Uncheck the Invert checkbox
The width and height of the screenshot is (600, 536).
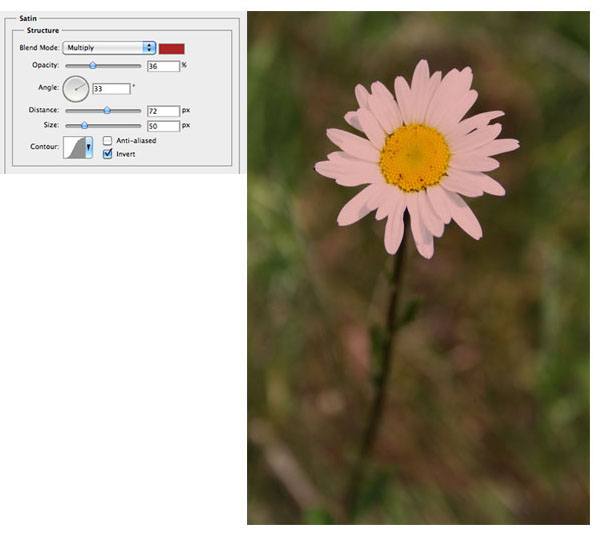[108, 154]
